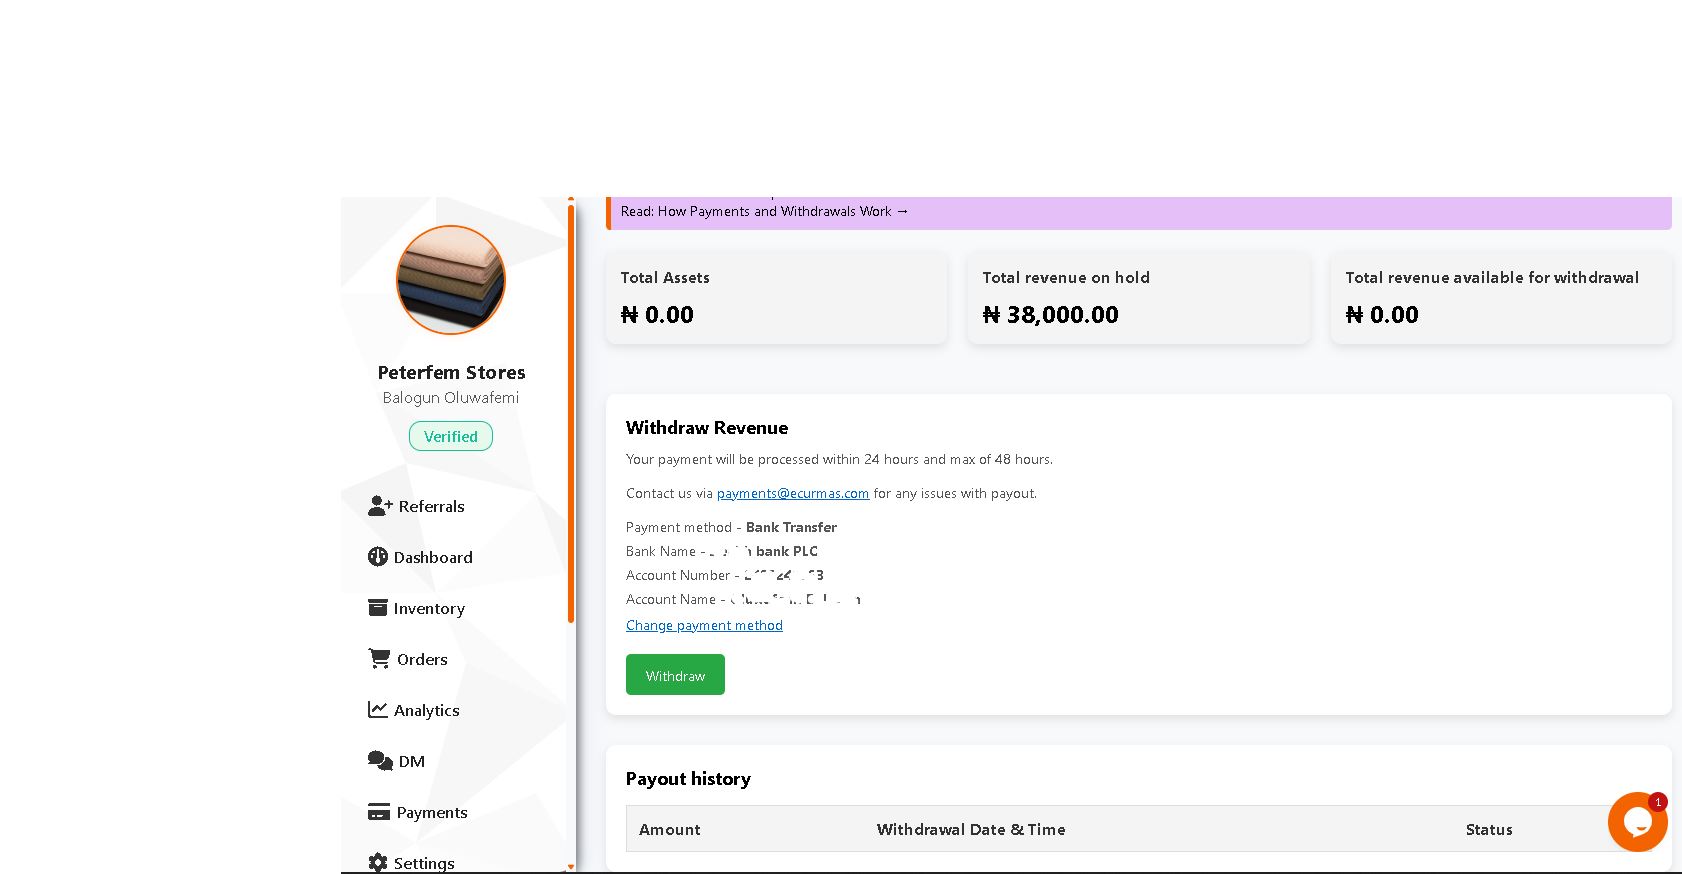The height and width of the screenshot is (874, 1682).
Task: Click the Analytics chart icon
Action: (x=377, y=710)
